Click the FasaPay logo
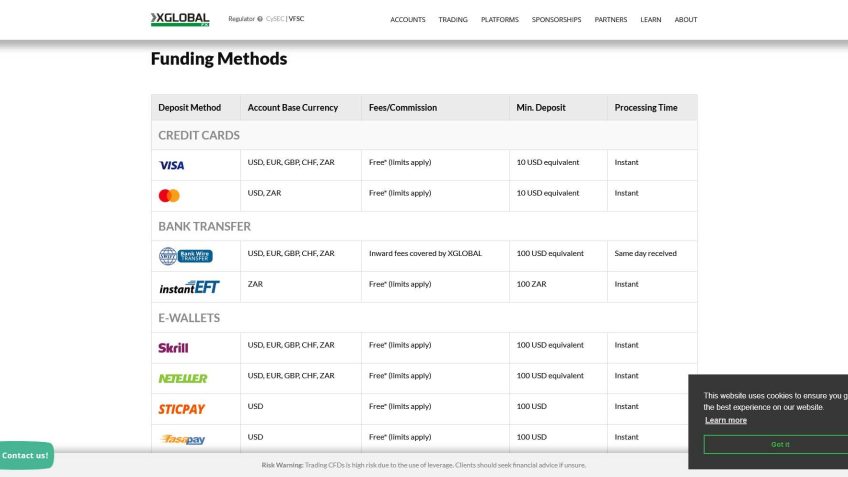Viewport: 848px width, 477px height. point(183,439)
